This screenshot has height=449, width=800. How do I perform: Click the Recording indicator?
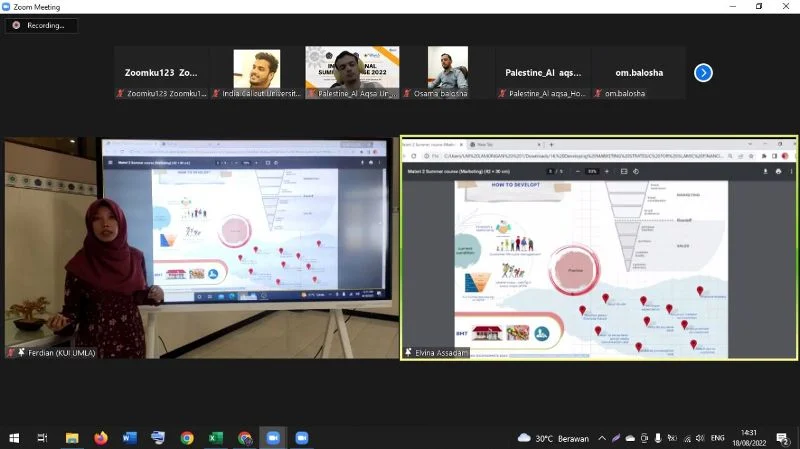coord(41,25)
